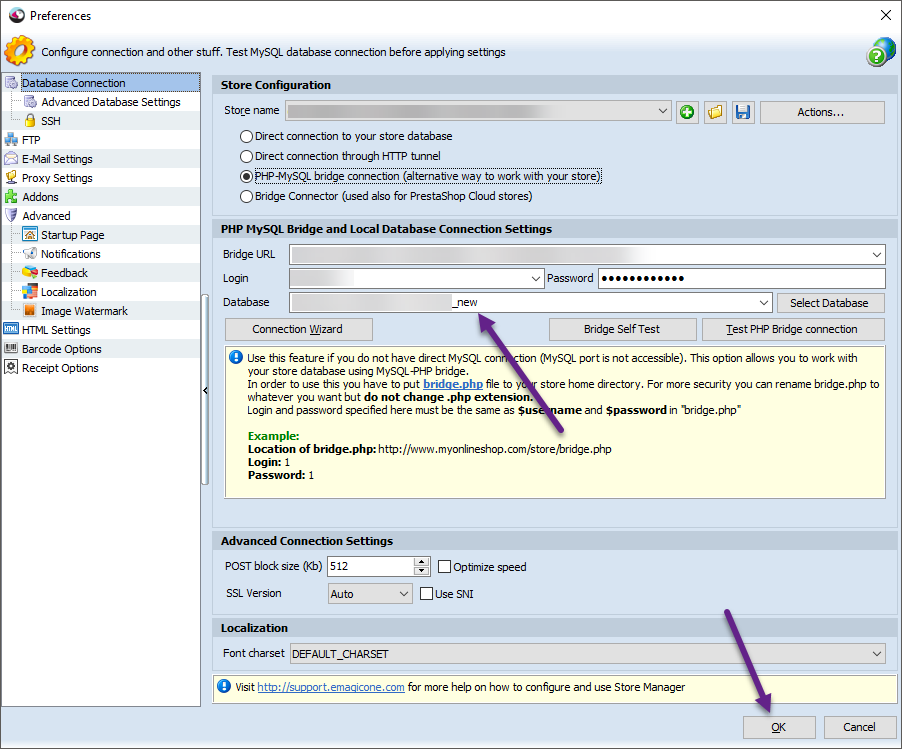Open the Store name dropdown
The width and height of the screenshot is (902, 749).
(663, 110)
